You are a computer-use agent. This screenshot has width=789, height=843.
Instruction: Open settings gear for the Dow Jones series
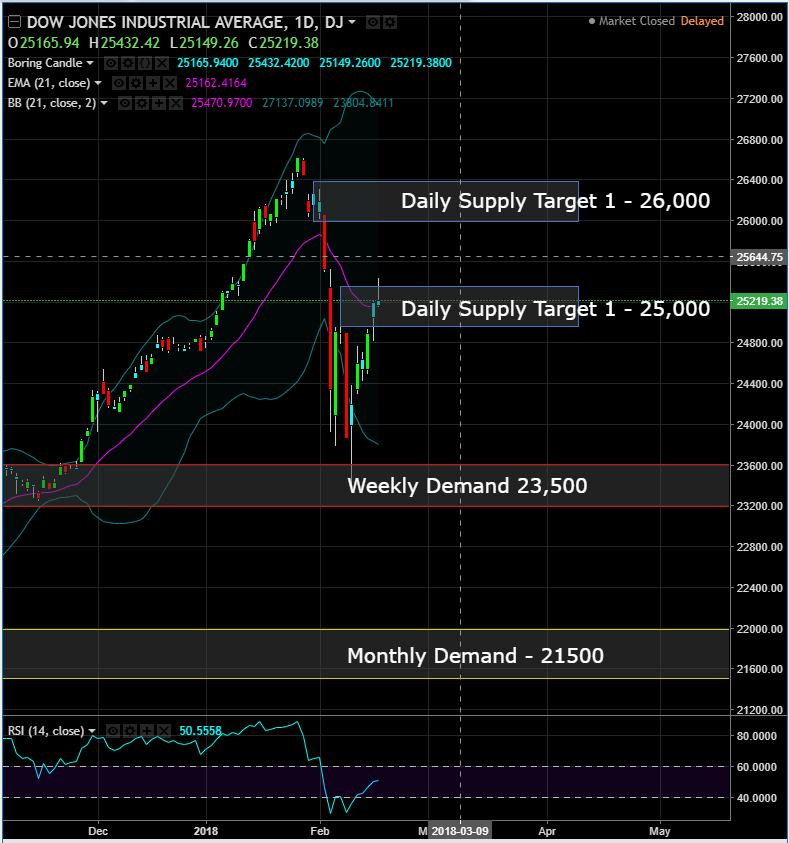coord(390,22)
